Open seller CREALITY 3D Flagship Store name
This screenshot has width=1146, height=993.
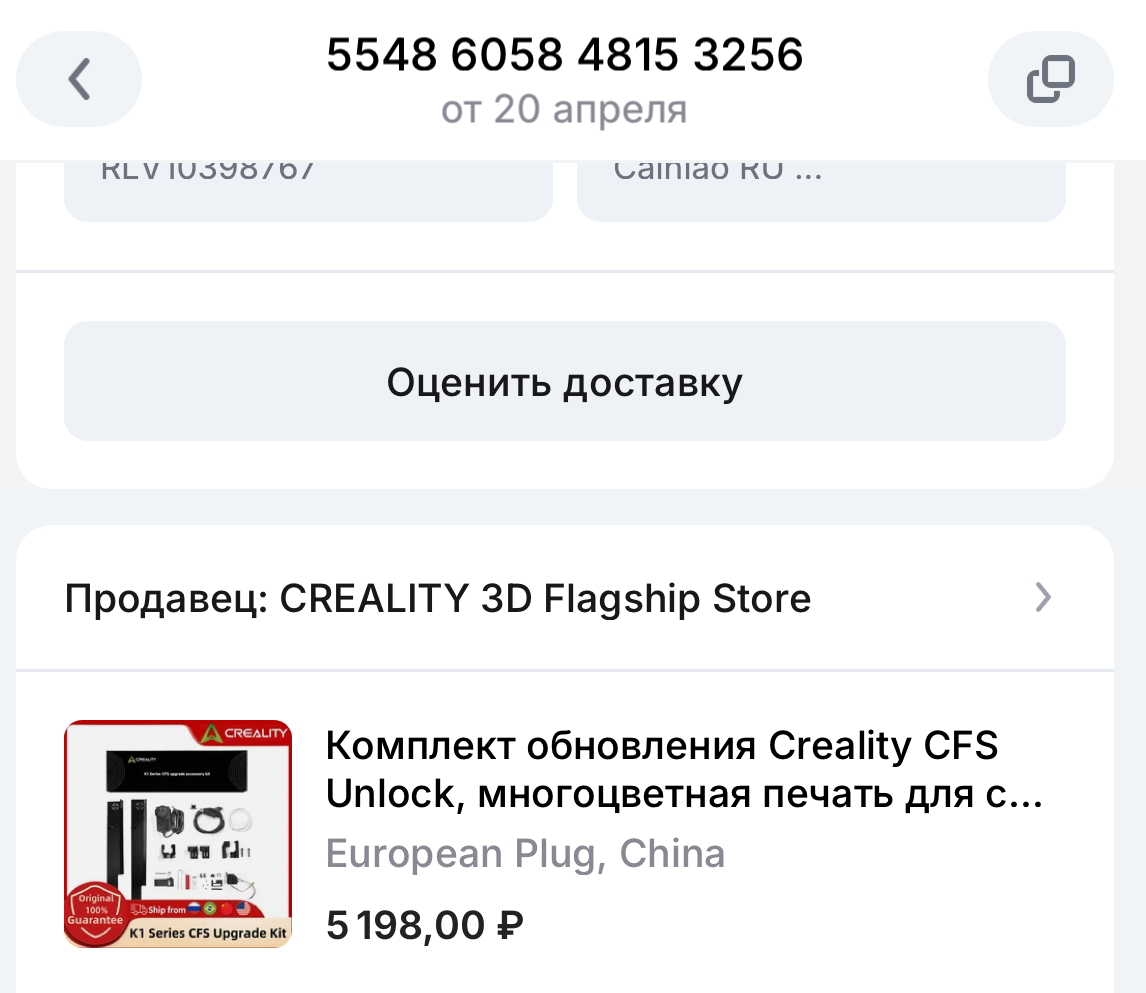pyautogui.click(x=545, y=599)
